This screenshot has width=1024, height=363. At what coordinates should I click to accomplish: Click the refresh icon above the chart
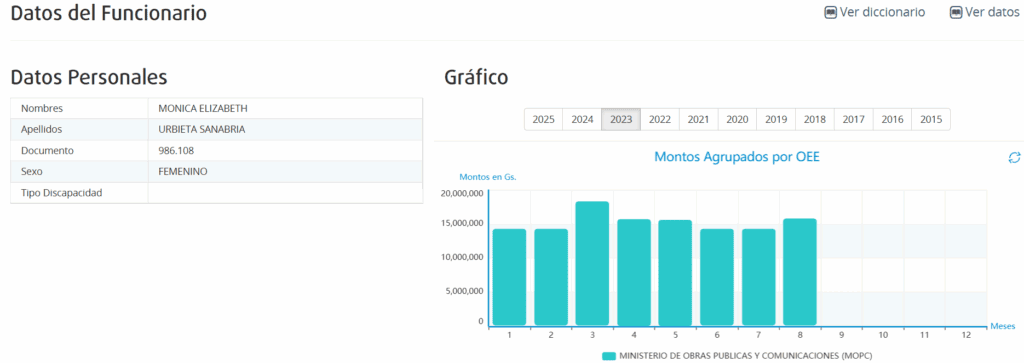click(1014, 157)
